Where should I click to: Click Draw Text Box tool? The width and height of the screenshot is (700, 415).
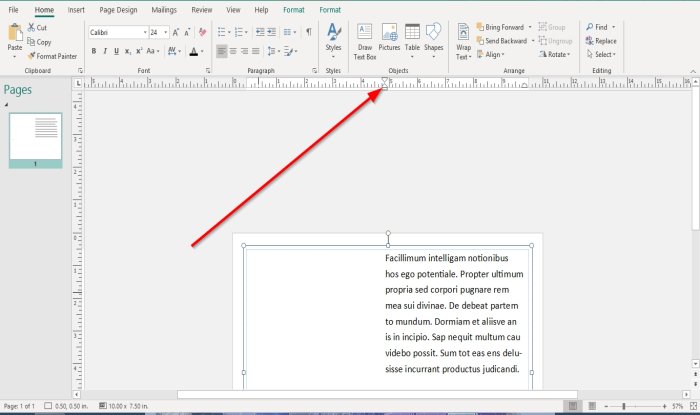(x=365, y=42)
